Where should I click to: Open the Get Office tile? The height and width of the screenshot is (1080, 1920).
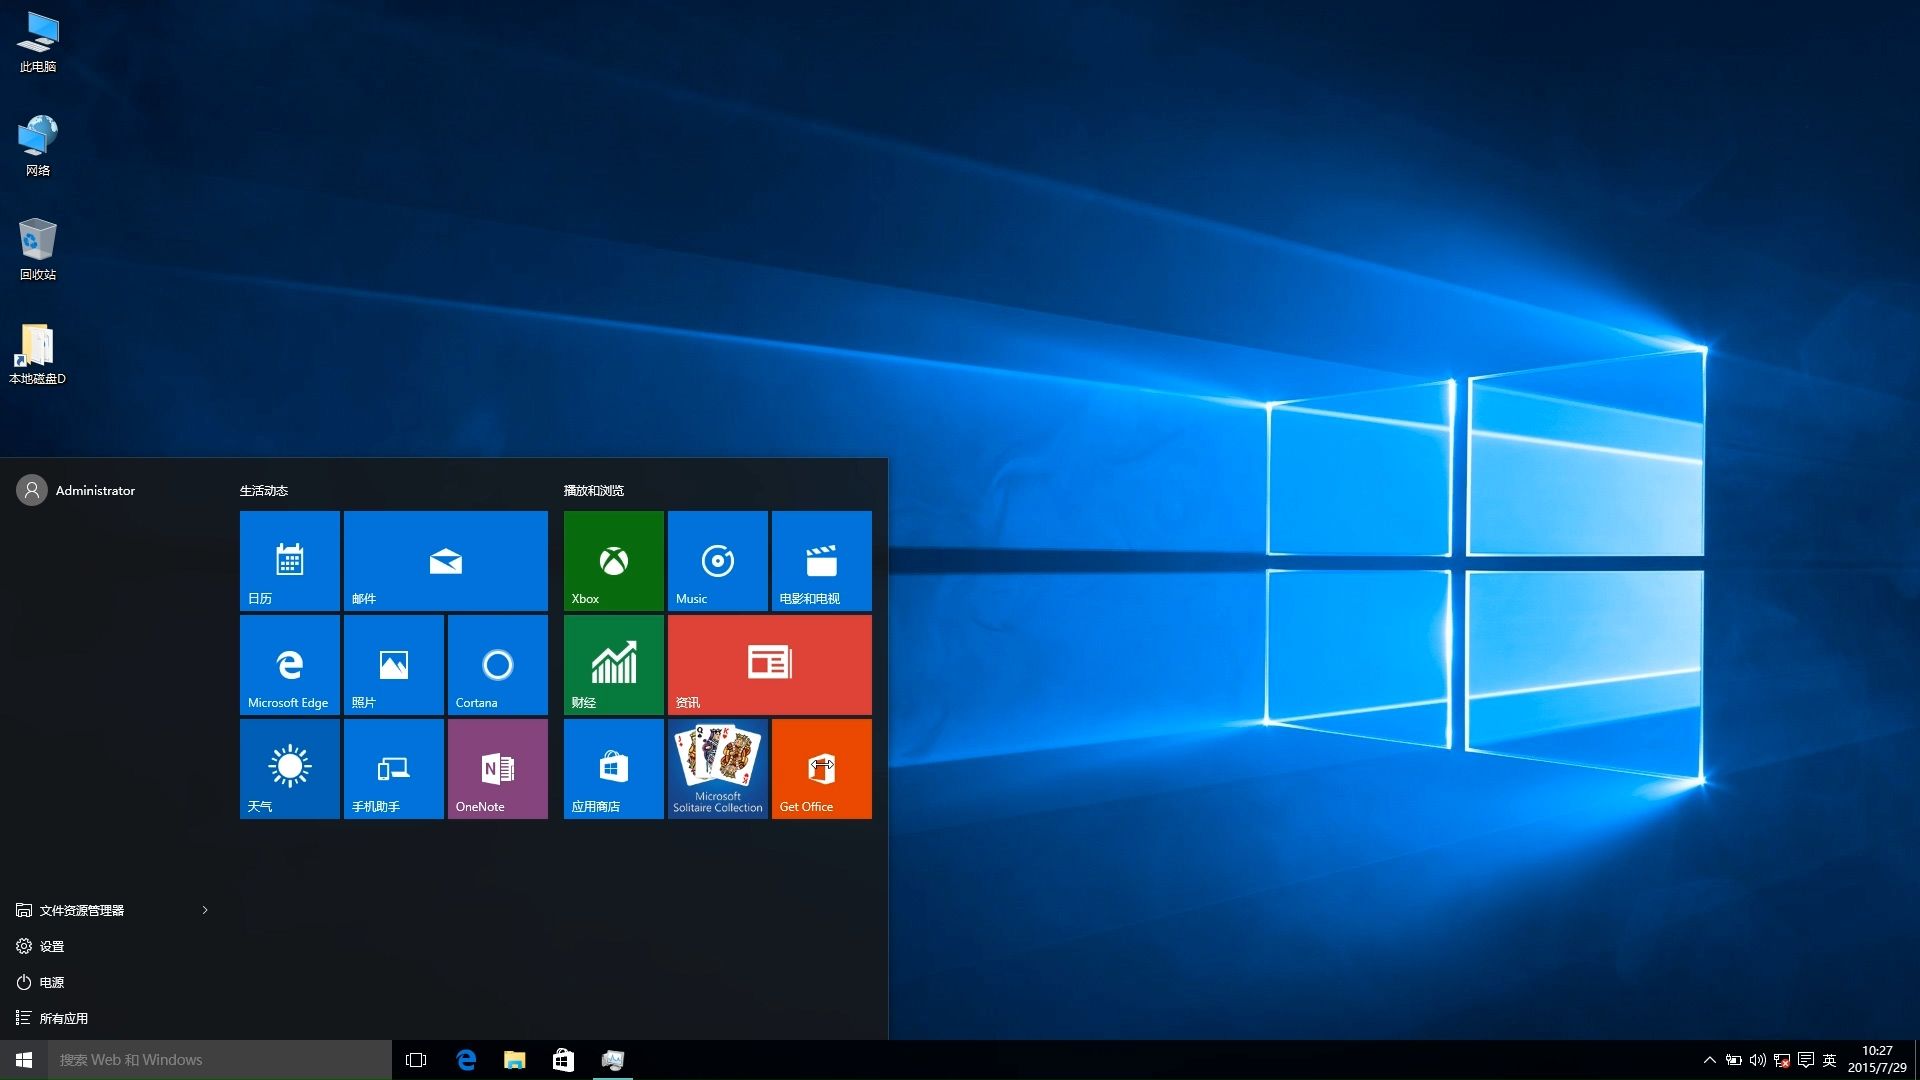pos(822,769)
